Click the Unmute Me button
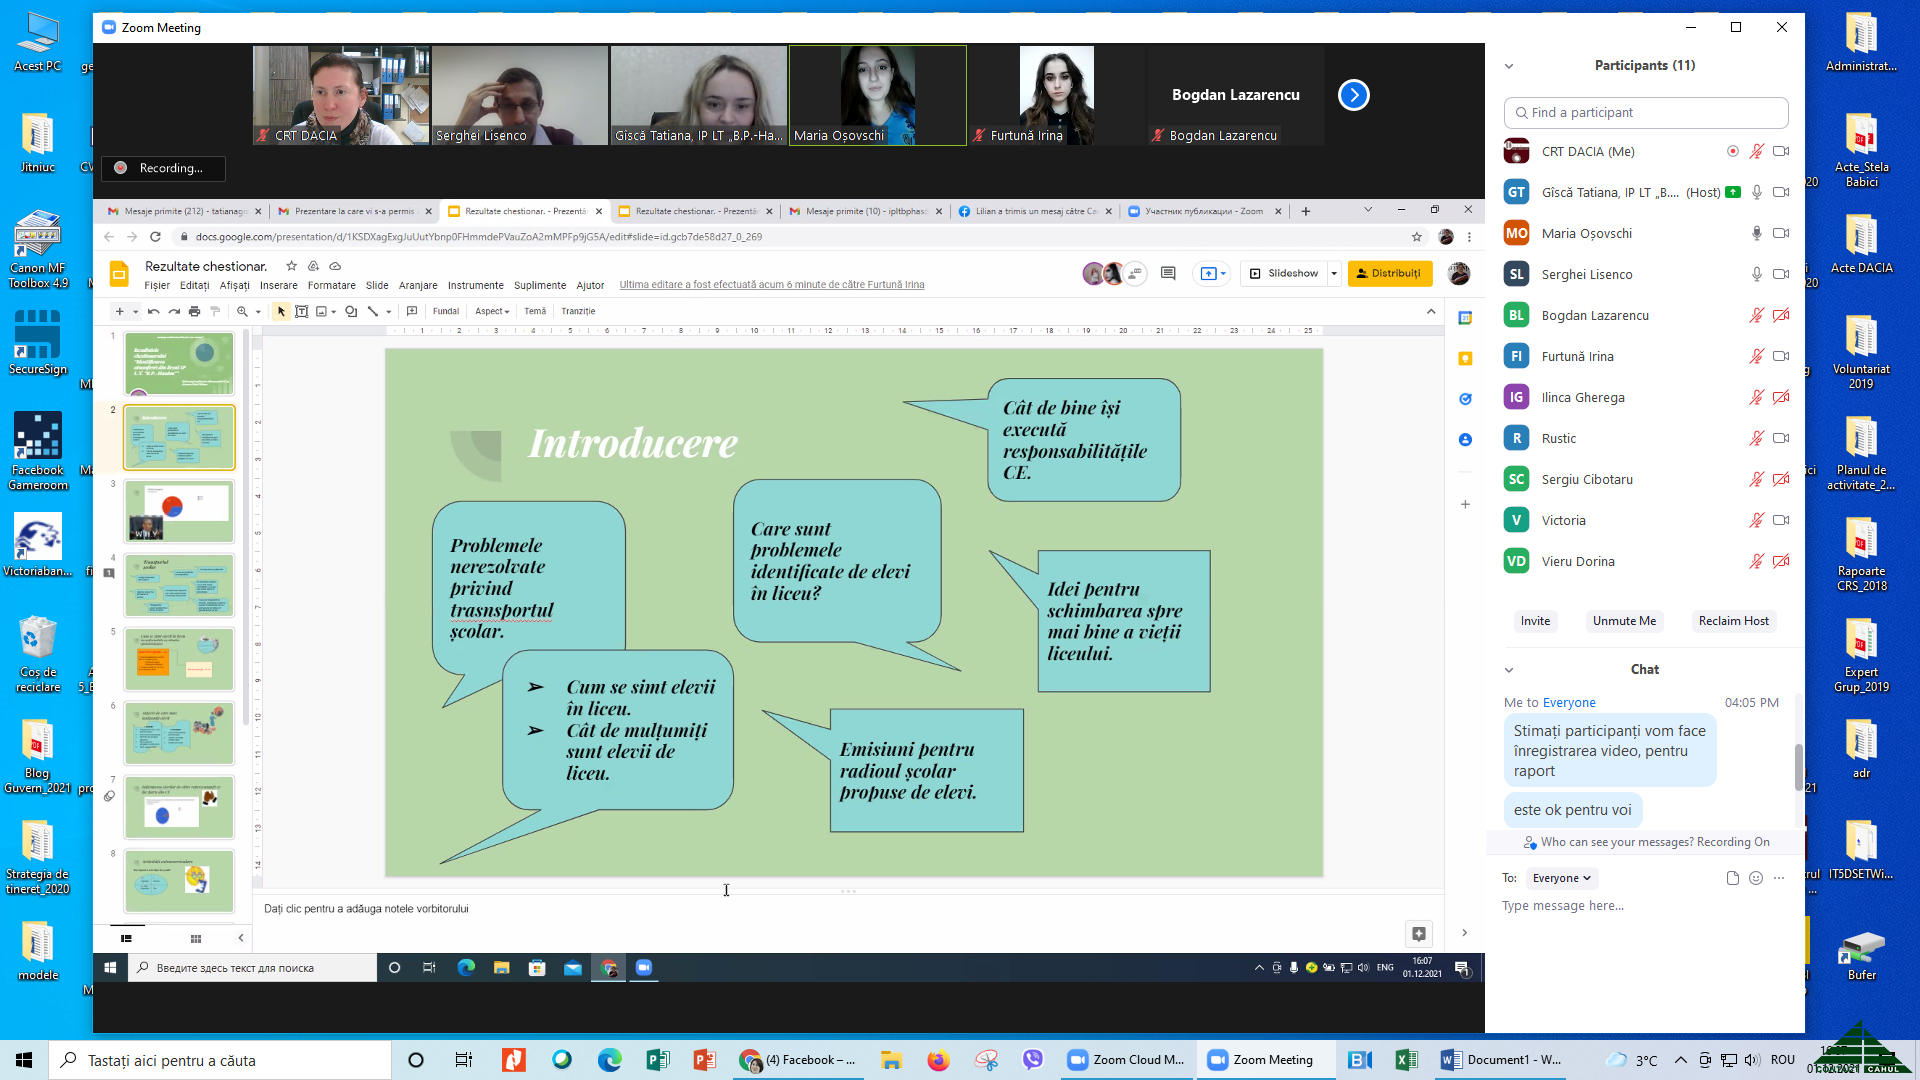Screen dimensions: 1920x1080 1624,621
